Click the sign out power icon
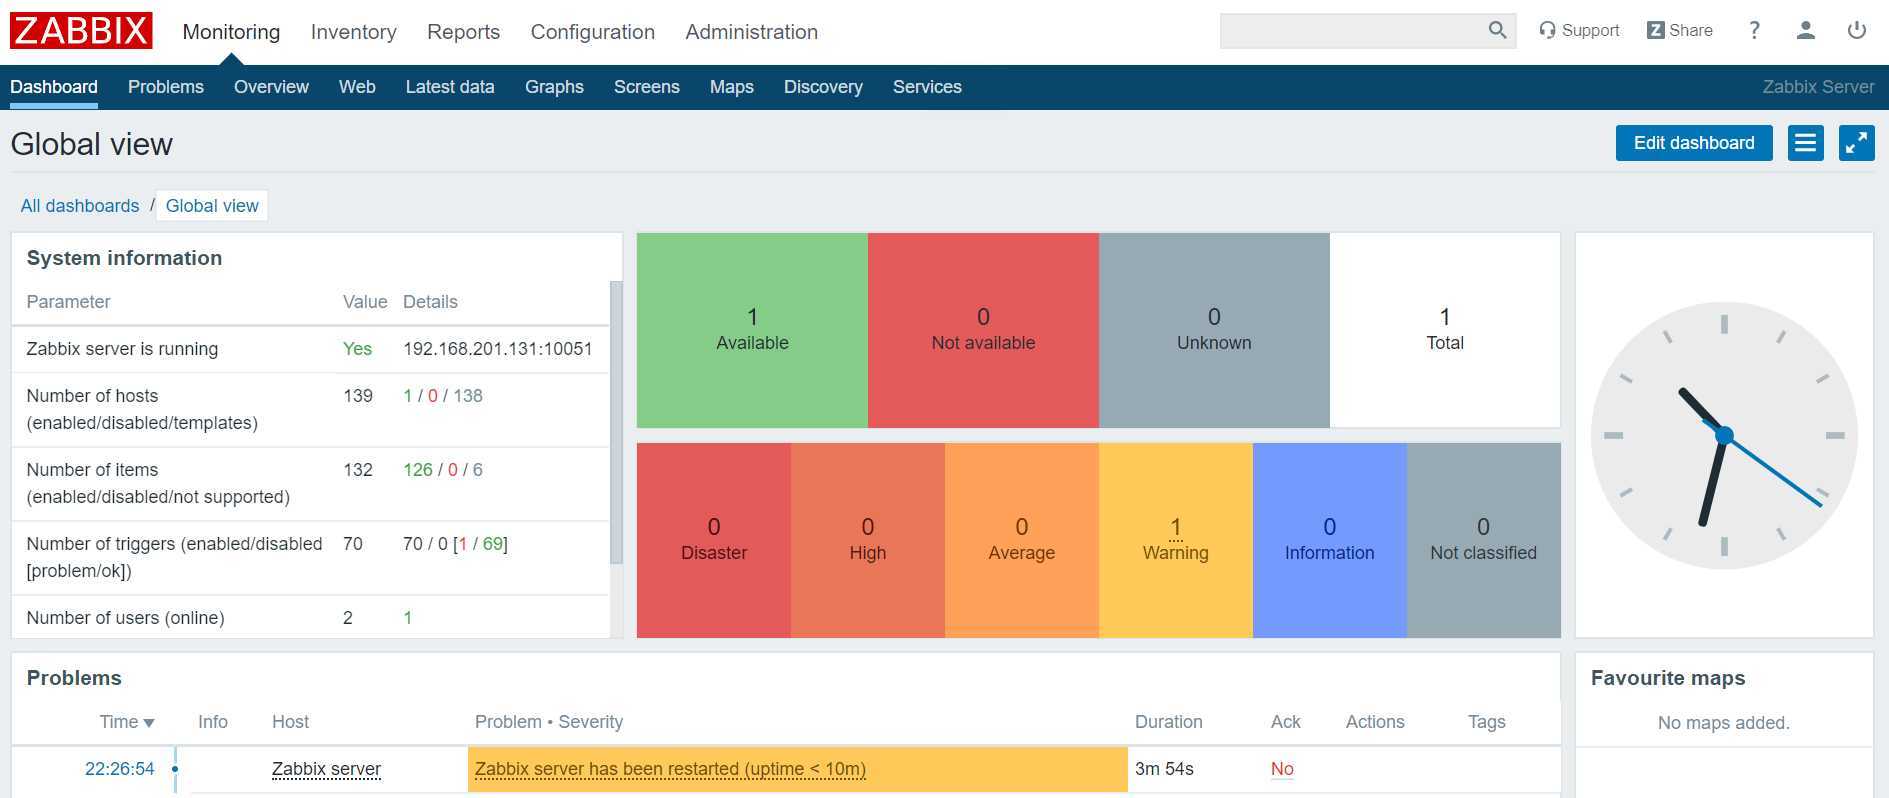 [1856, 30]
